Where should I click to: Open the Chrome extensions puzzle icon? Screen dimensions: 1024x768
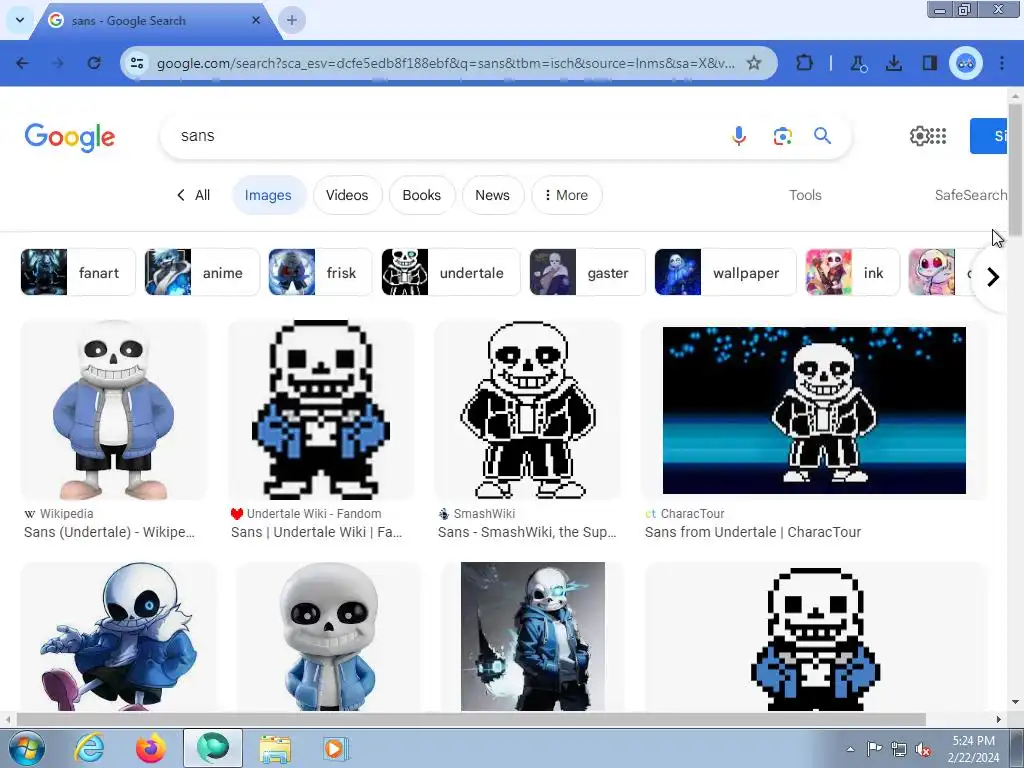tap(805, 63)
